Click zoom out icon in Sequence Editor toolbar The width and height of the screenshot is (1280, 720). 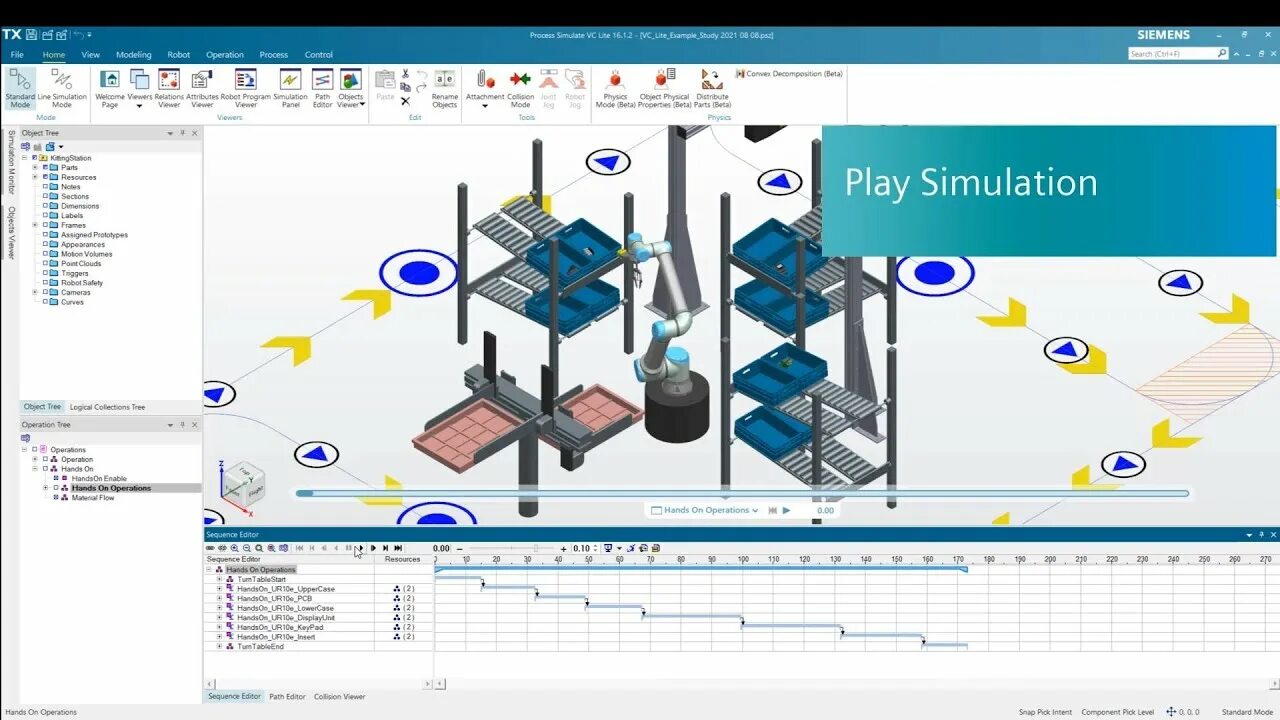pyautogui.click(x=246, y=548)
